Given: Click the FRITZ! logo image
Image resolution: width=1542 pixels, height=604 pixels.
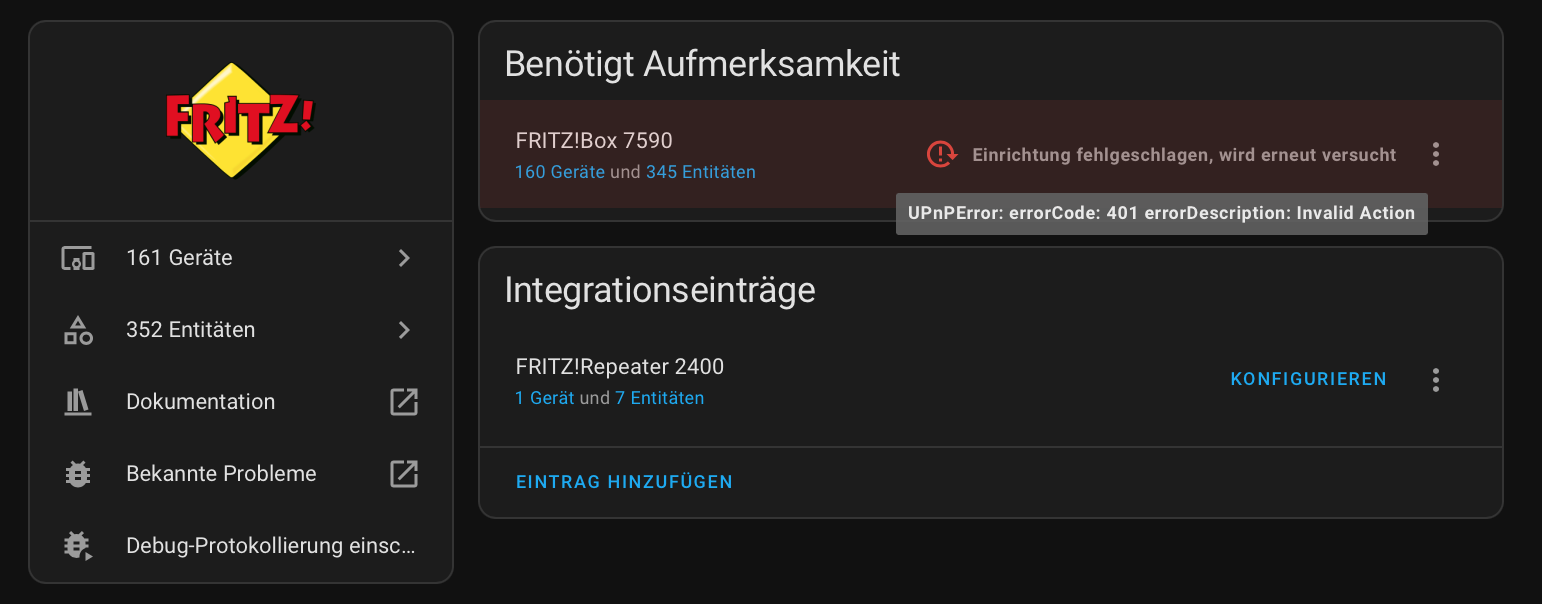Looking at the screenshot, I should 240,121.
